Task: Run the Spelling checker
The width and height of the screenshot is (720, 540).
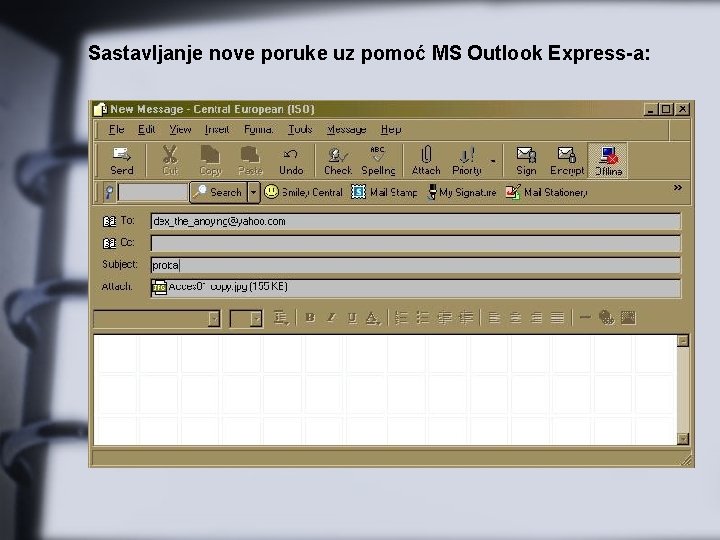Action: click(378, 160)
